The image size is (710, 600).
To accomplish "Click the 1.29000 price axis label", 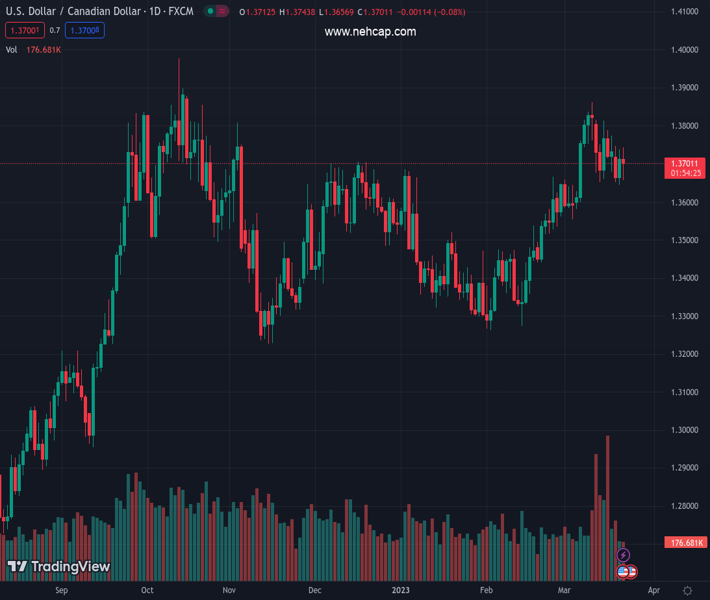I will tap(685, 468).
